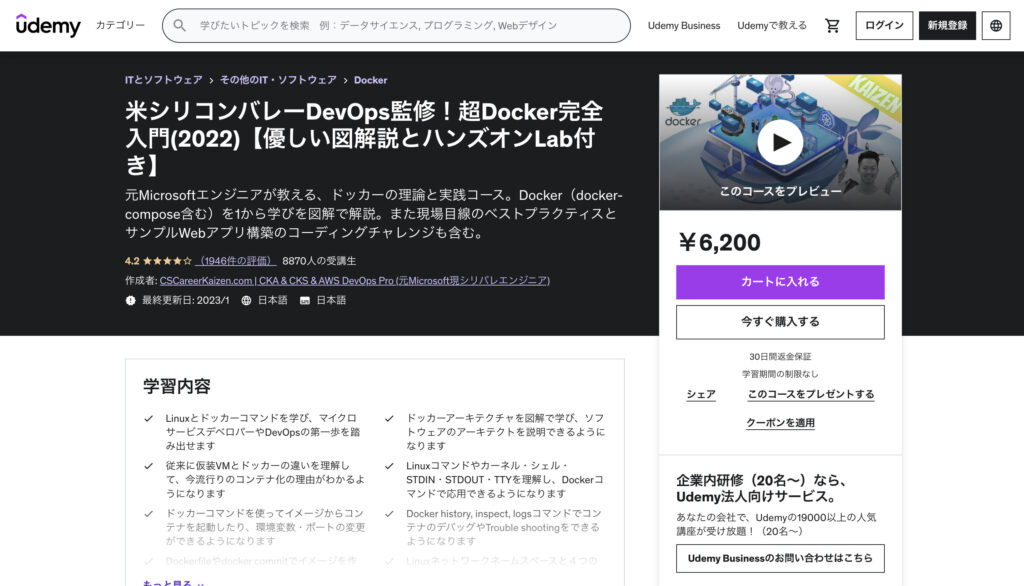Viewport: 1024px width, 586px height.
Task: Open the Udemyで教える link
Action: (772, 25)
